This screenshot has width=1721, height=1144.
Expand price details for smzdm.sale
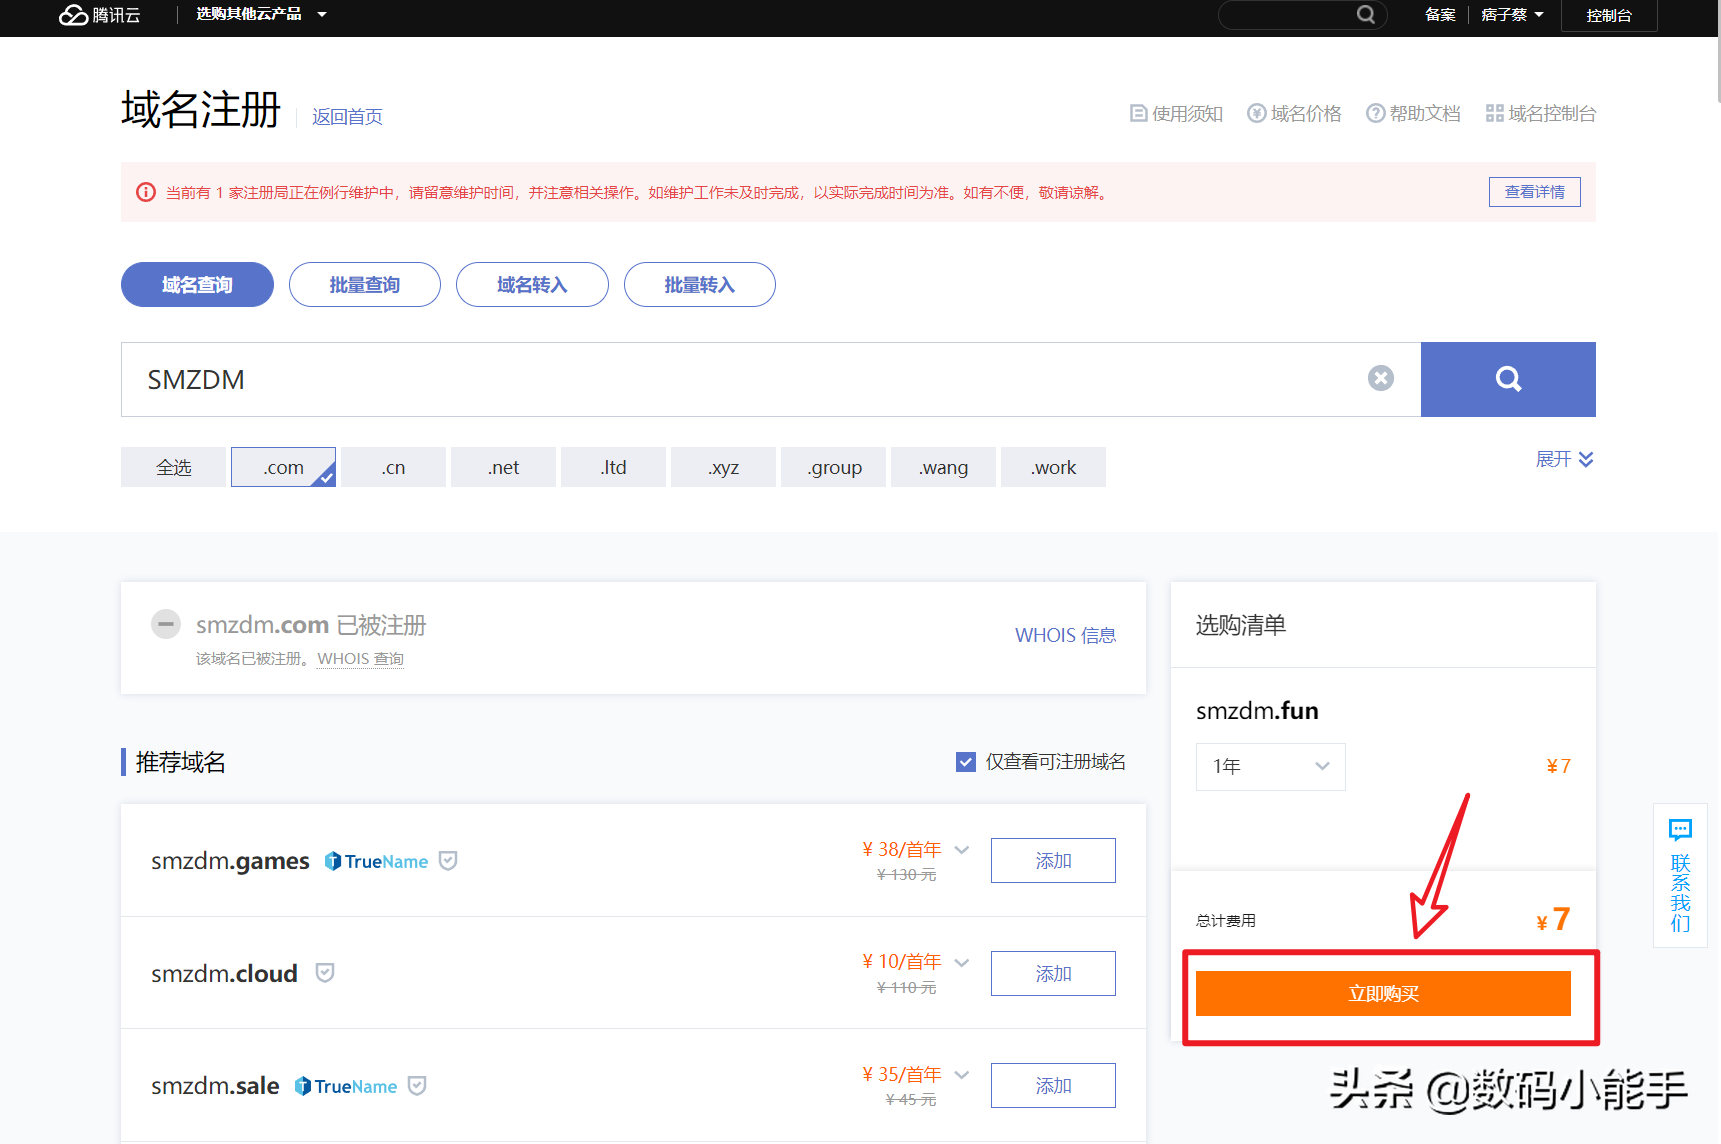[962, 1075]
